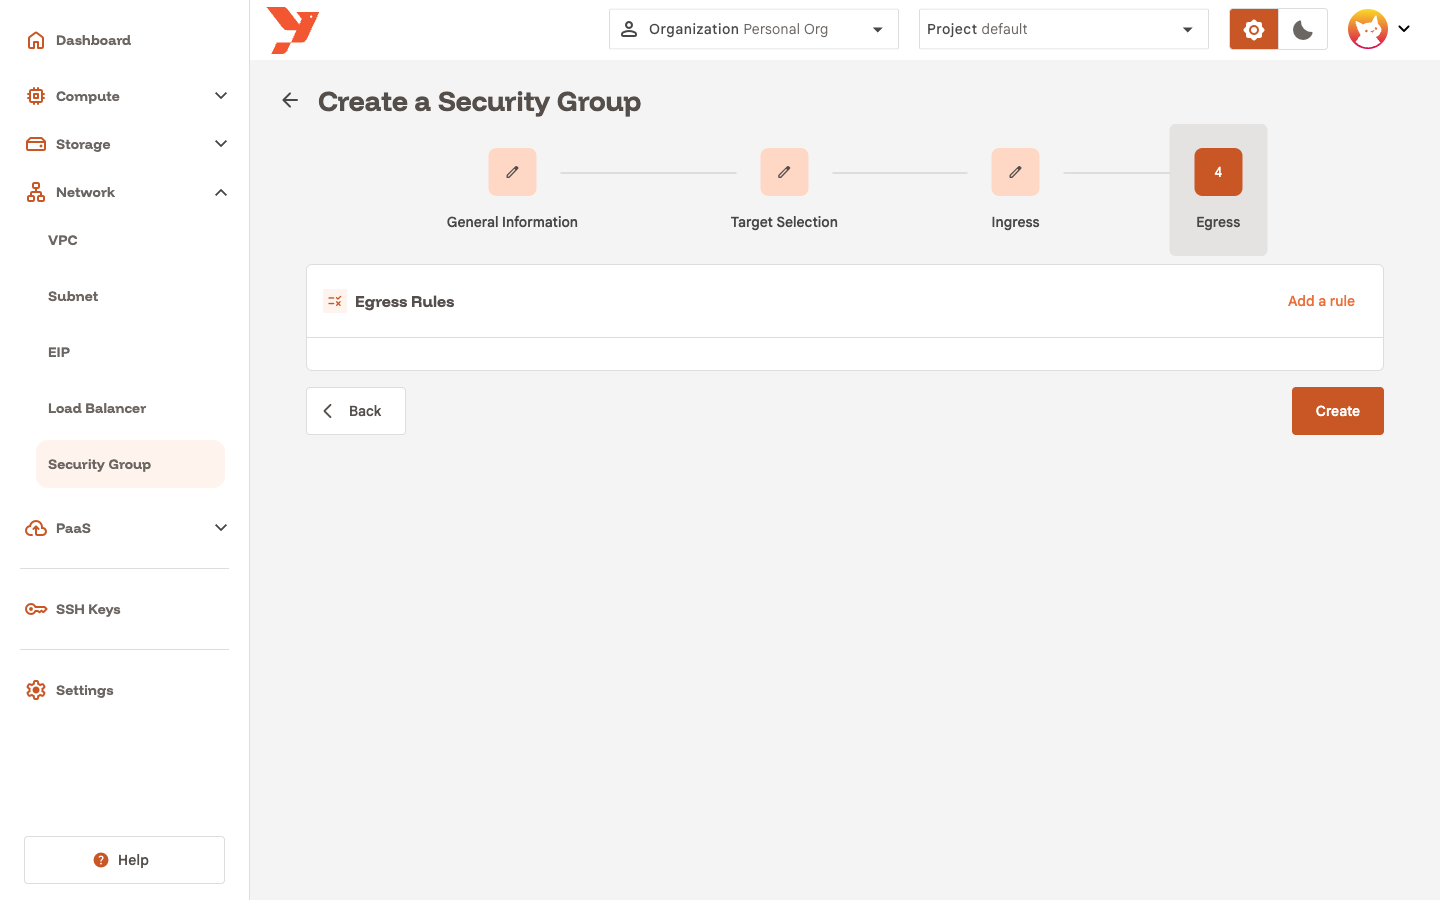Viewport: 1440px width, 900px height.
Task: Click the Compute chip icon
Action: coord(36,96)
